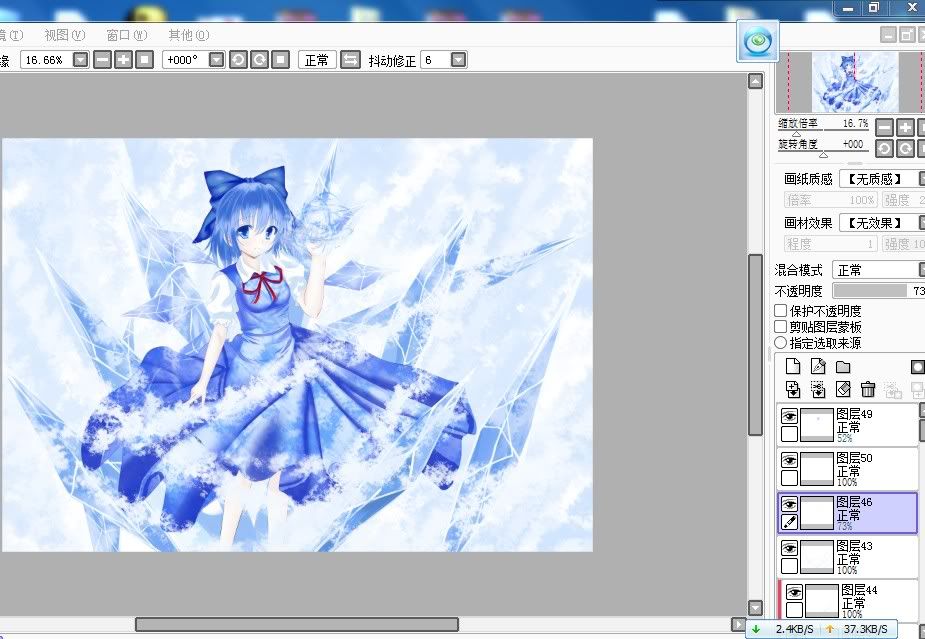Image resolution: width=925 pixels, height=639 pixels.
Task: Toggle the eye icon for 图层43
Action: point(789,548)
